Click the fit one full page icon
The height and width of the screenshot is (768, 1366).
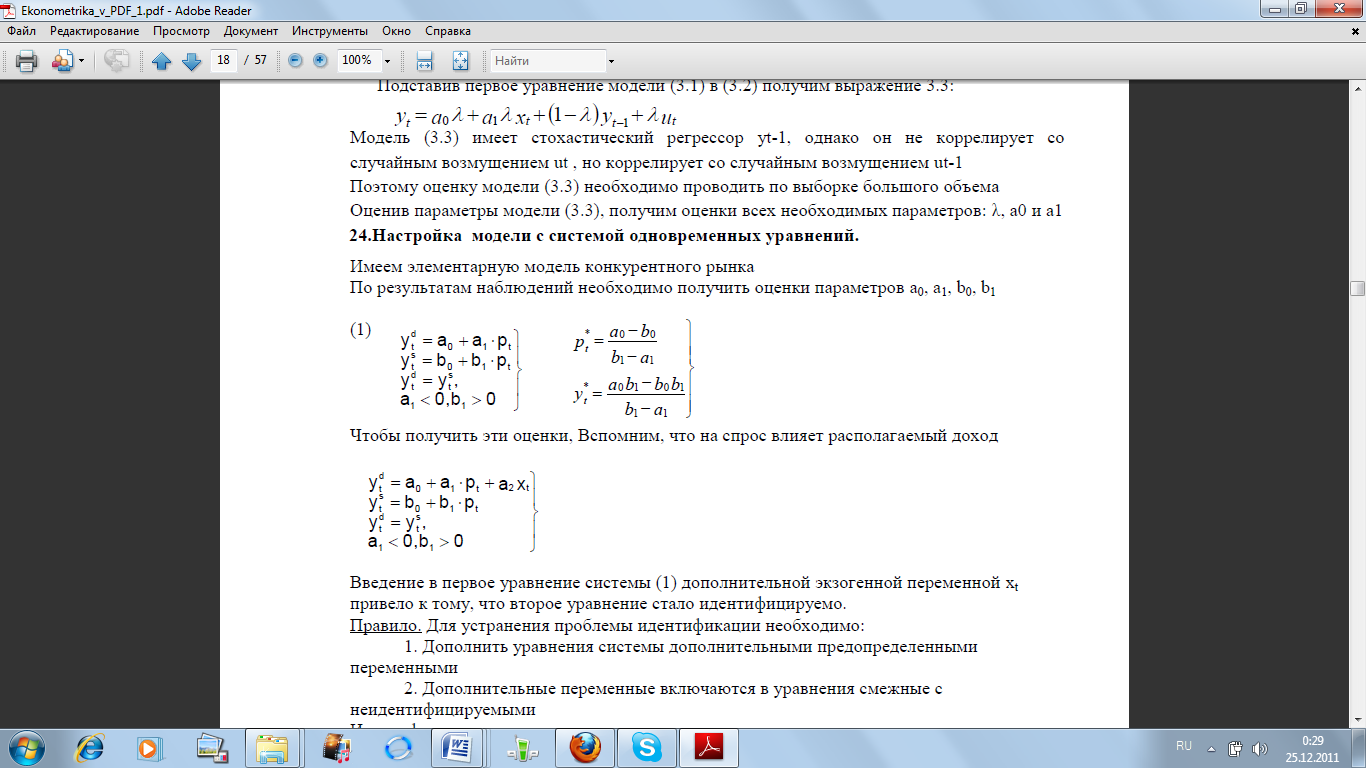(x=460, y=61)
